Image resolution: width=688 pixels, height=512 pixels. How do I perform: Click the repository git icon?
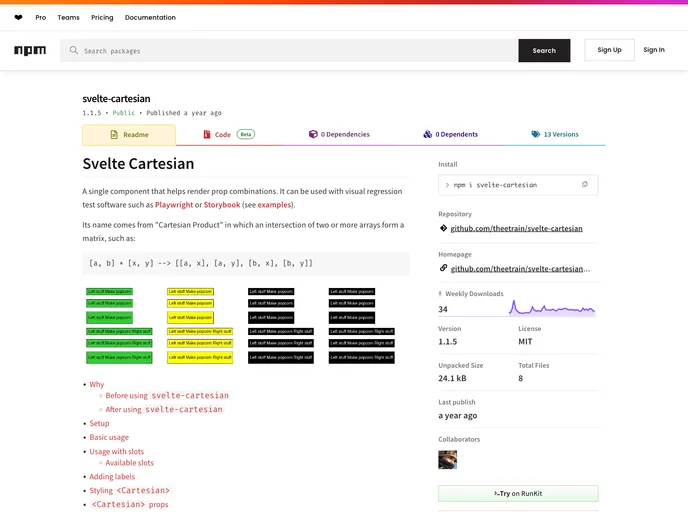click(443, 228)
